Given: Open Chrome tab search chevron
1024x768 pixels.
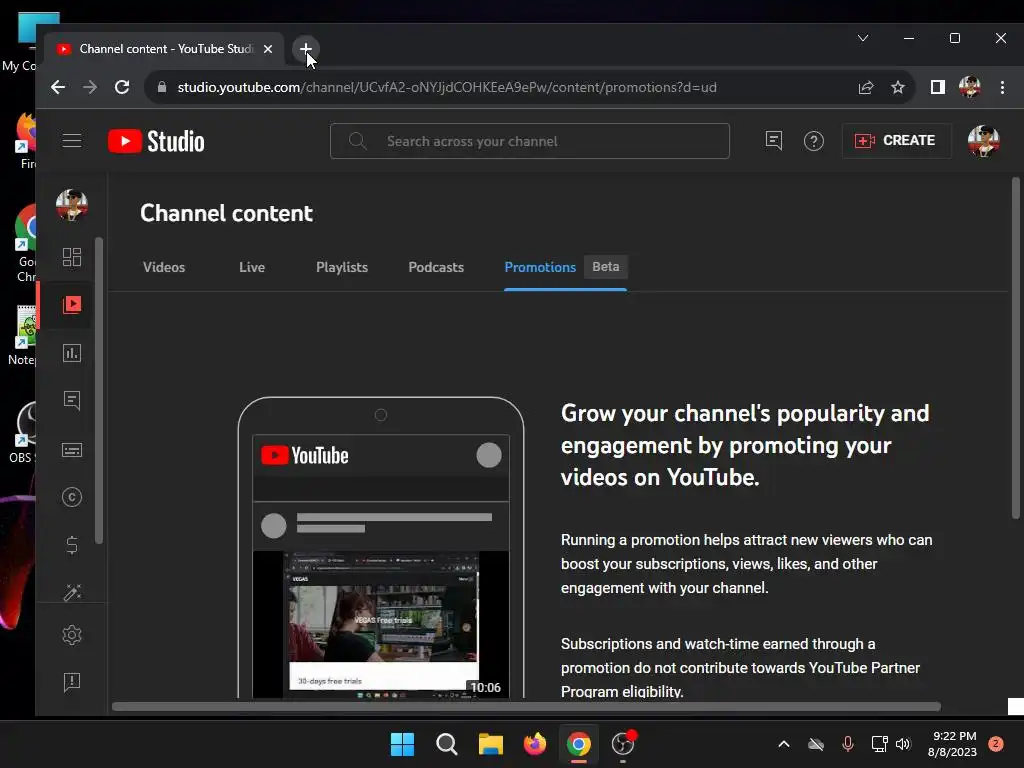Looking at the screenshot, I should coord(863,38).
